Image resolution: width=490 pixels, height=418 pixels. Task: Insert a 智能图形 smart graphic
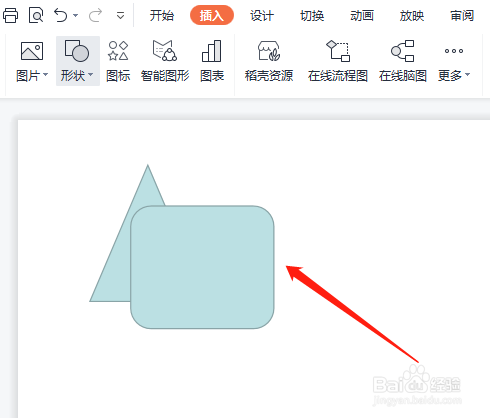[x=165, y=61]
